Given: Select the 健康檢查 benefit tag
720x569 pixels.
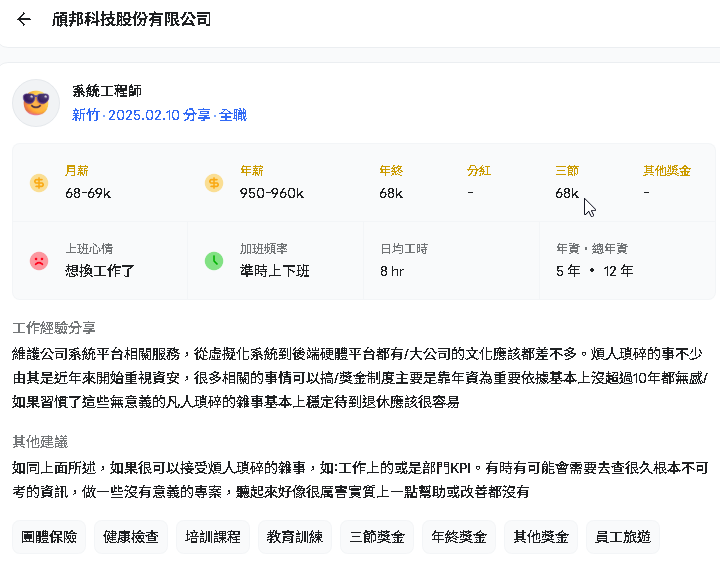Looking at the screenshot, I should click(x=131, y=537).
